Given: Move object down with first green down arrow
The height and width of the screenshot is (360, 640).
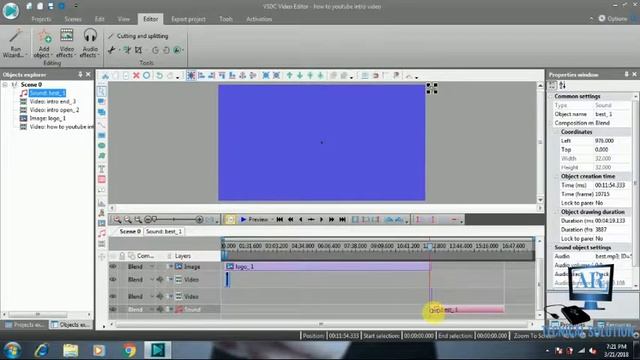Looking at the screenshot, I should (300, 76).
